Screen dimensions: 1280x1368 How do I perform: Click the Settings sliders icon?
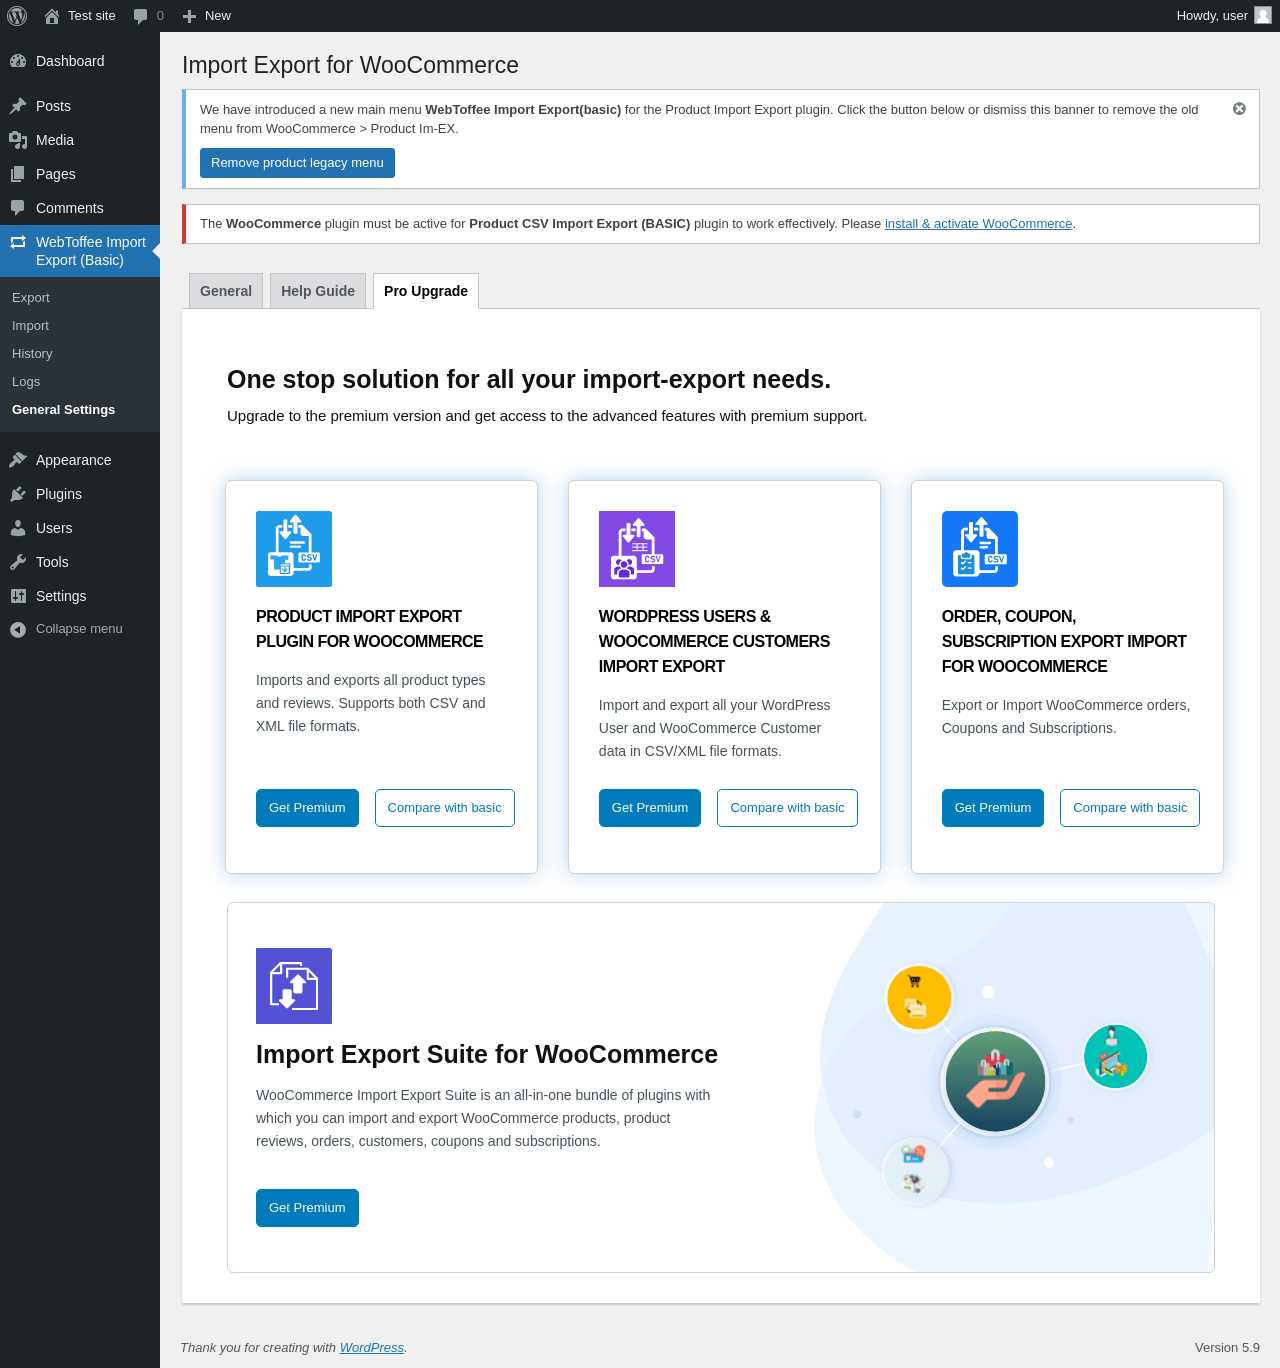pyautogui.click(x=18, y=596)
